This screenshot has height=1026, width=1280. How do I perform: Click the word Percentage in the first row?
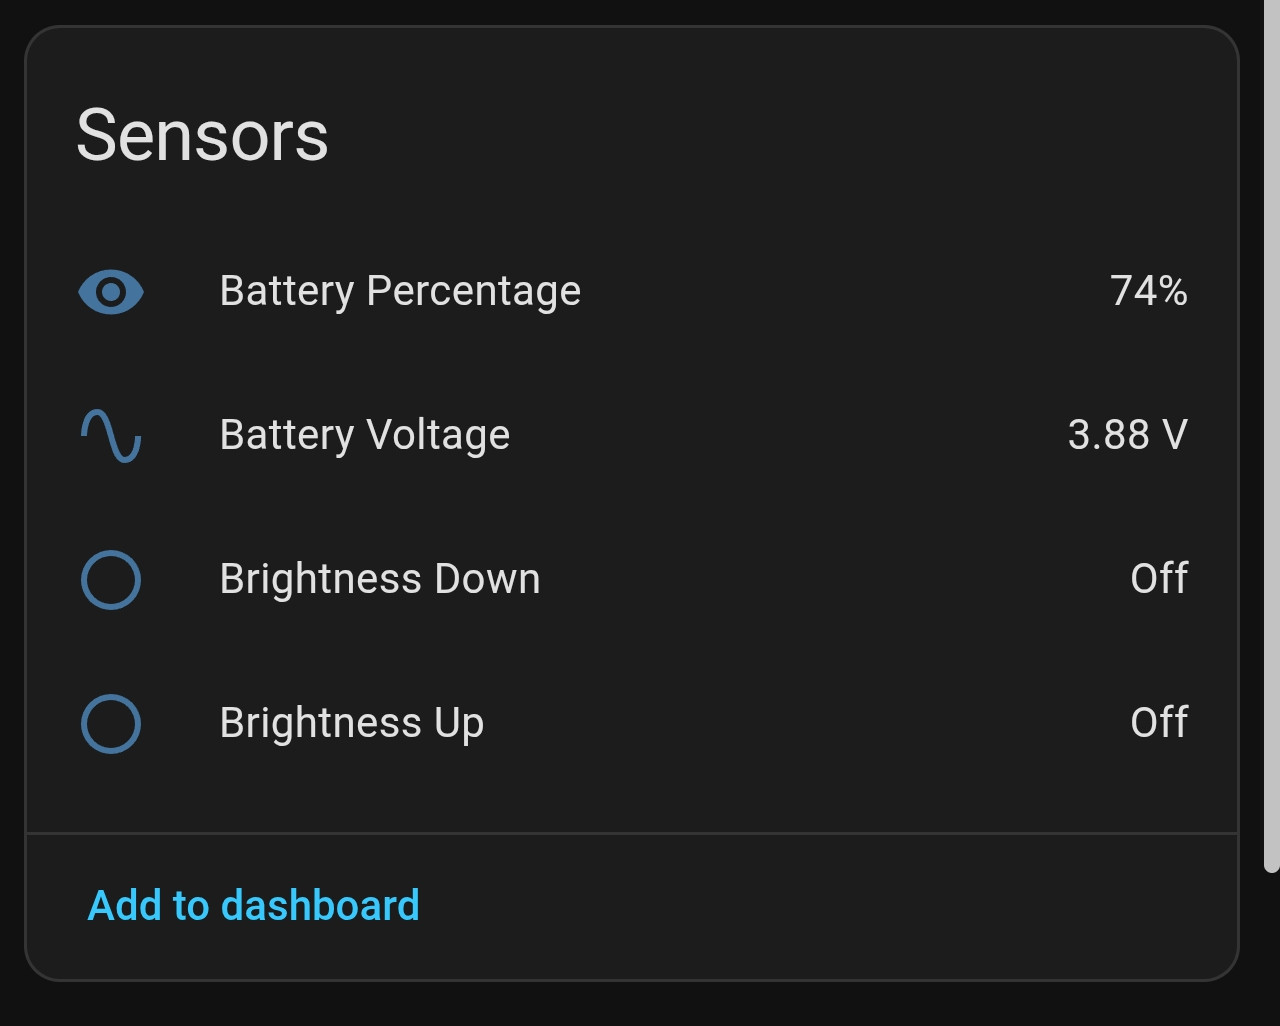coord(474,292)
